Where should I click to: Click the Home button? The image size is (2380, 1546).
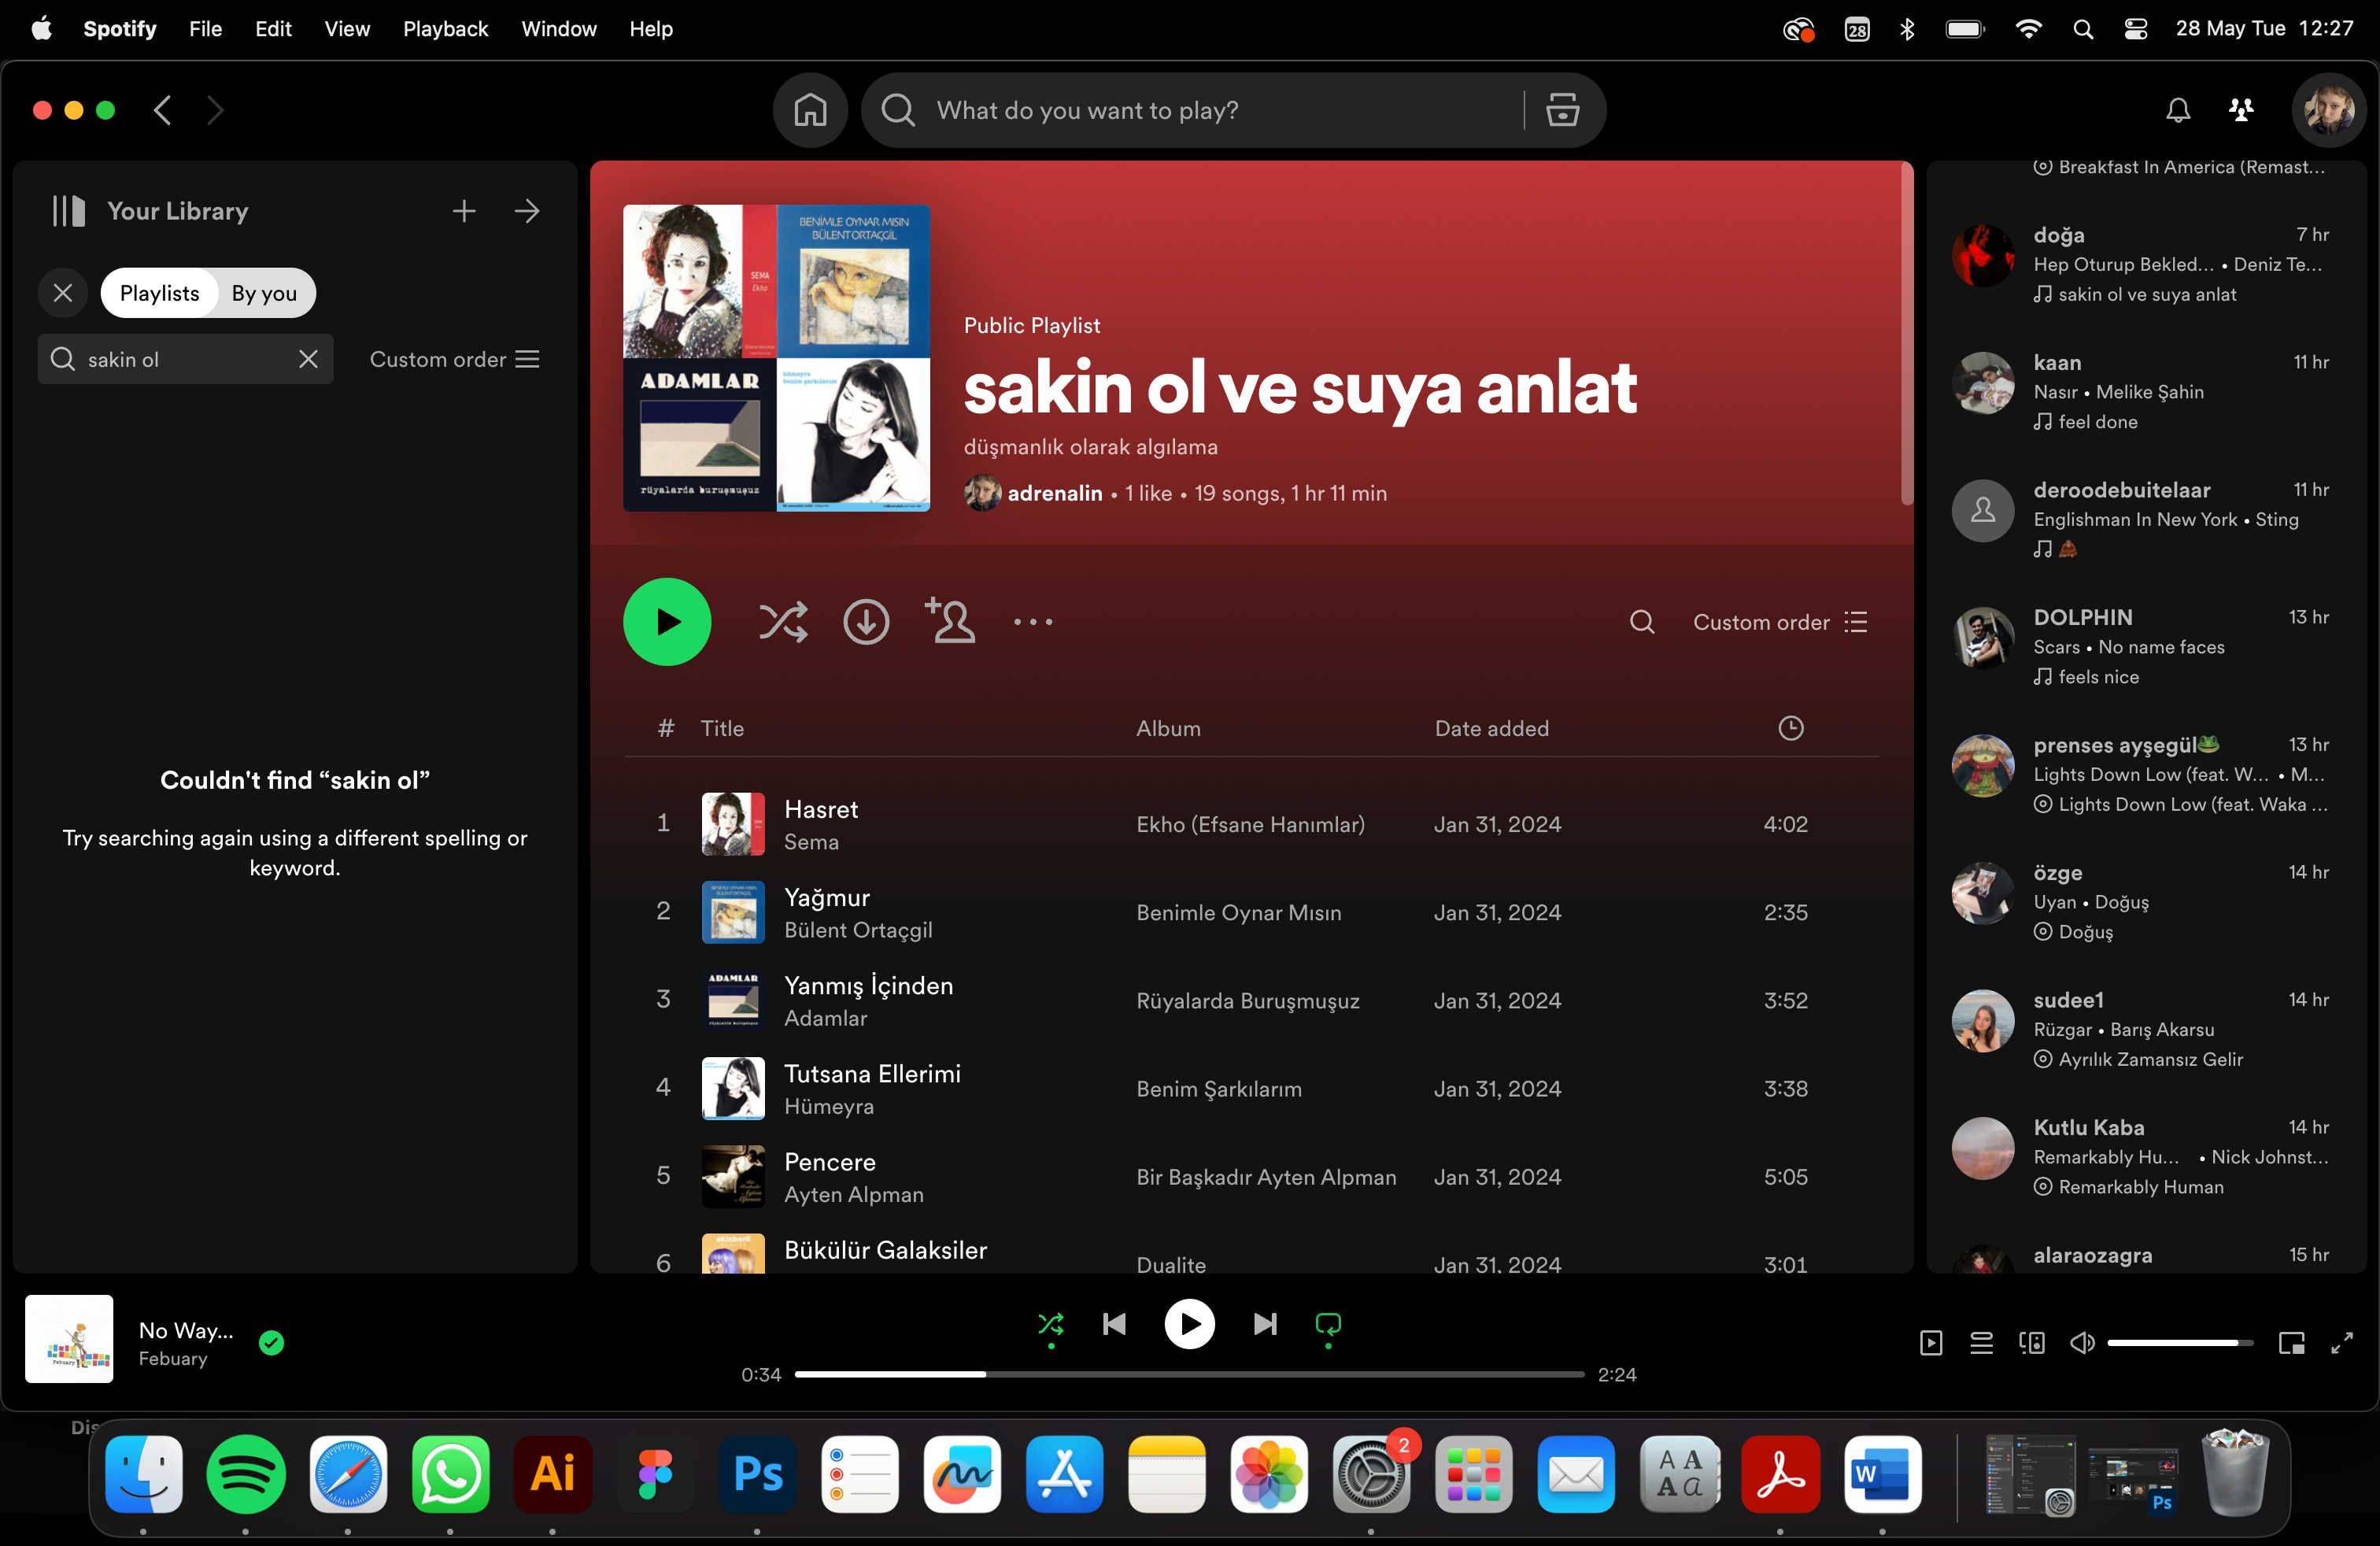810,110
